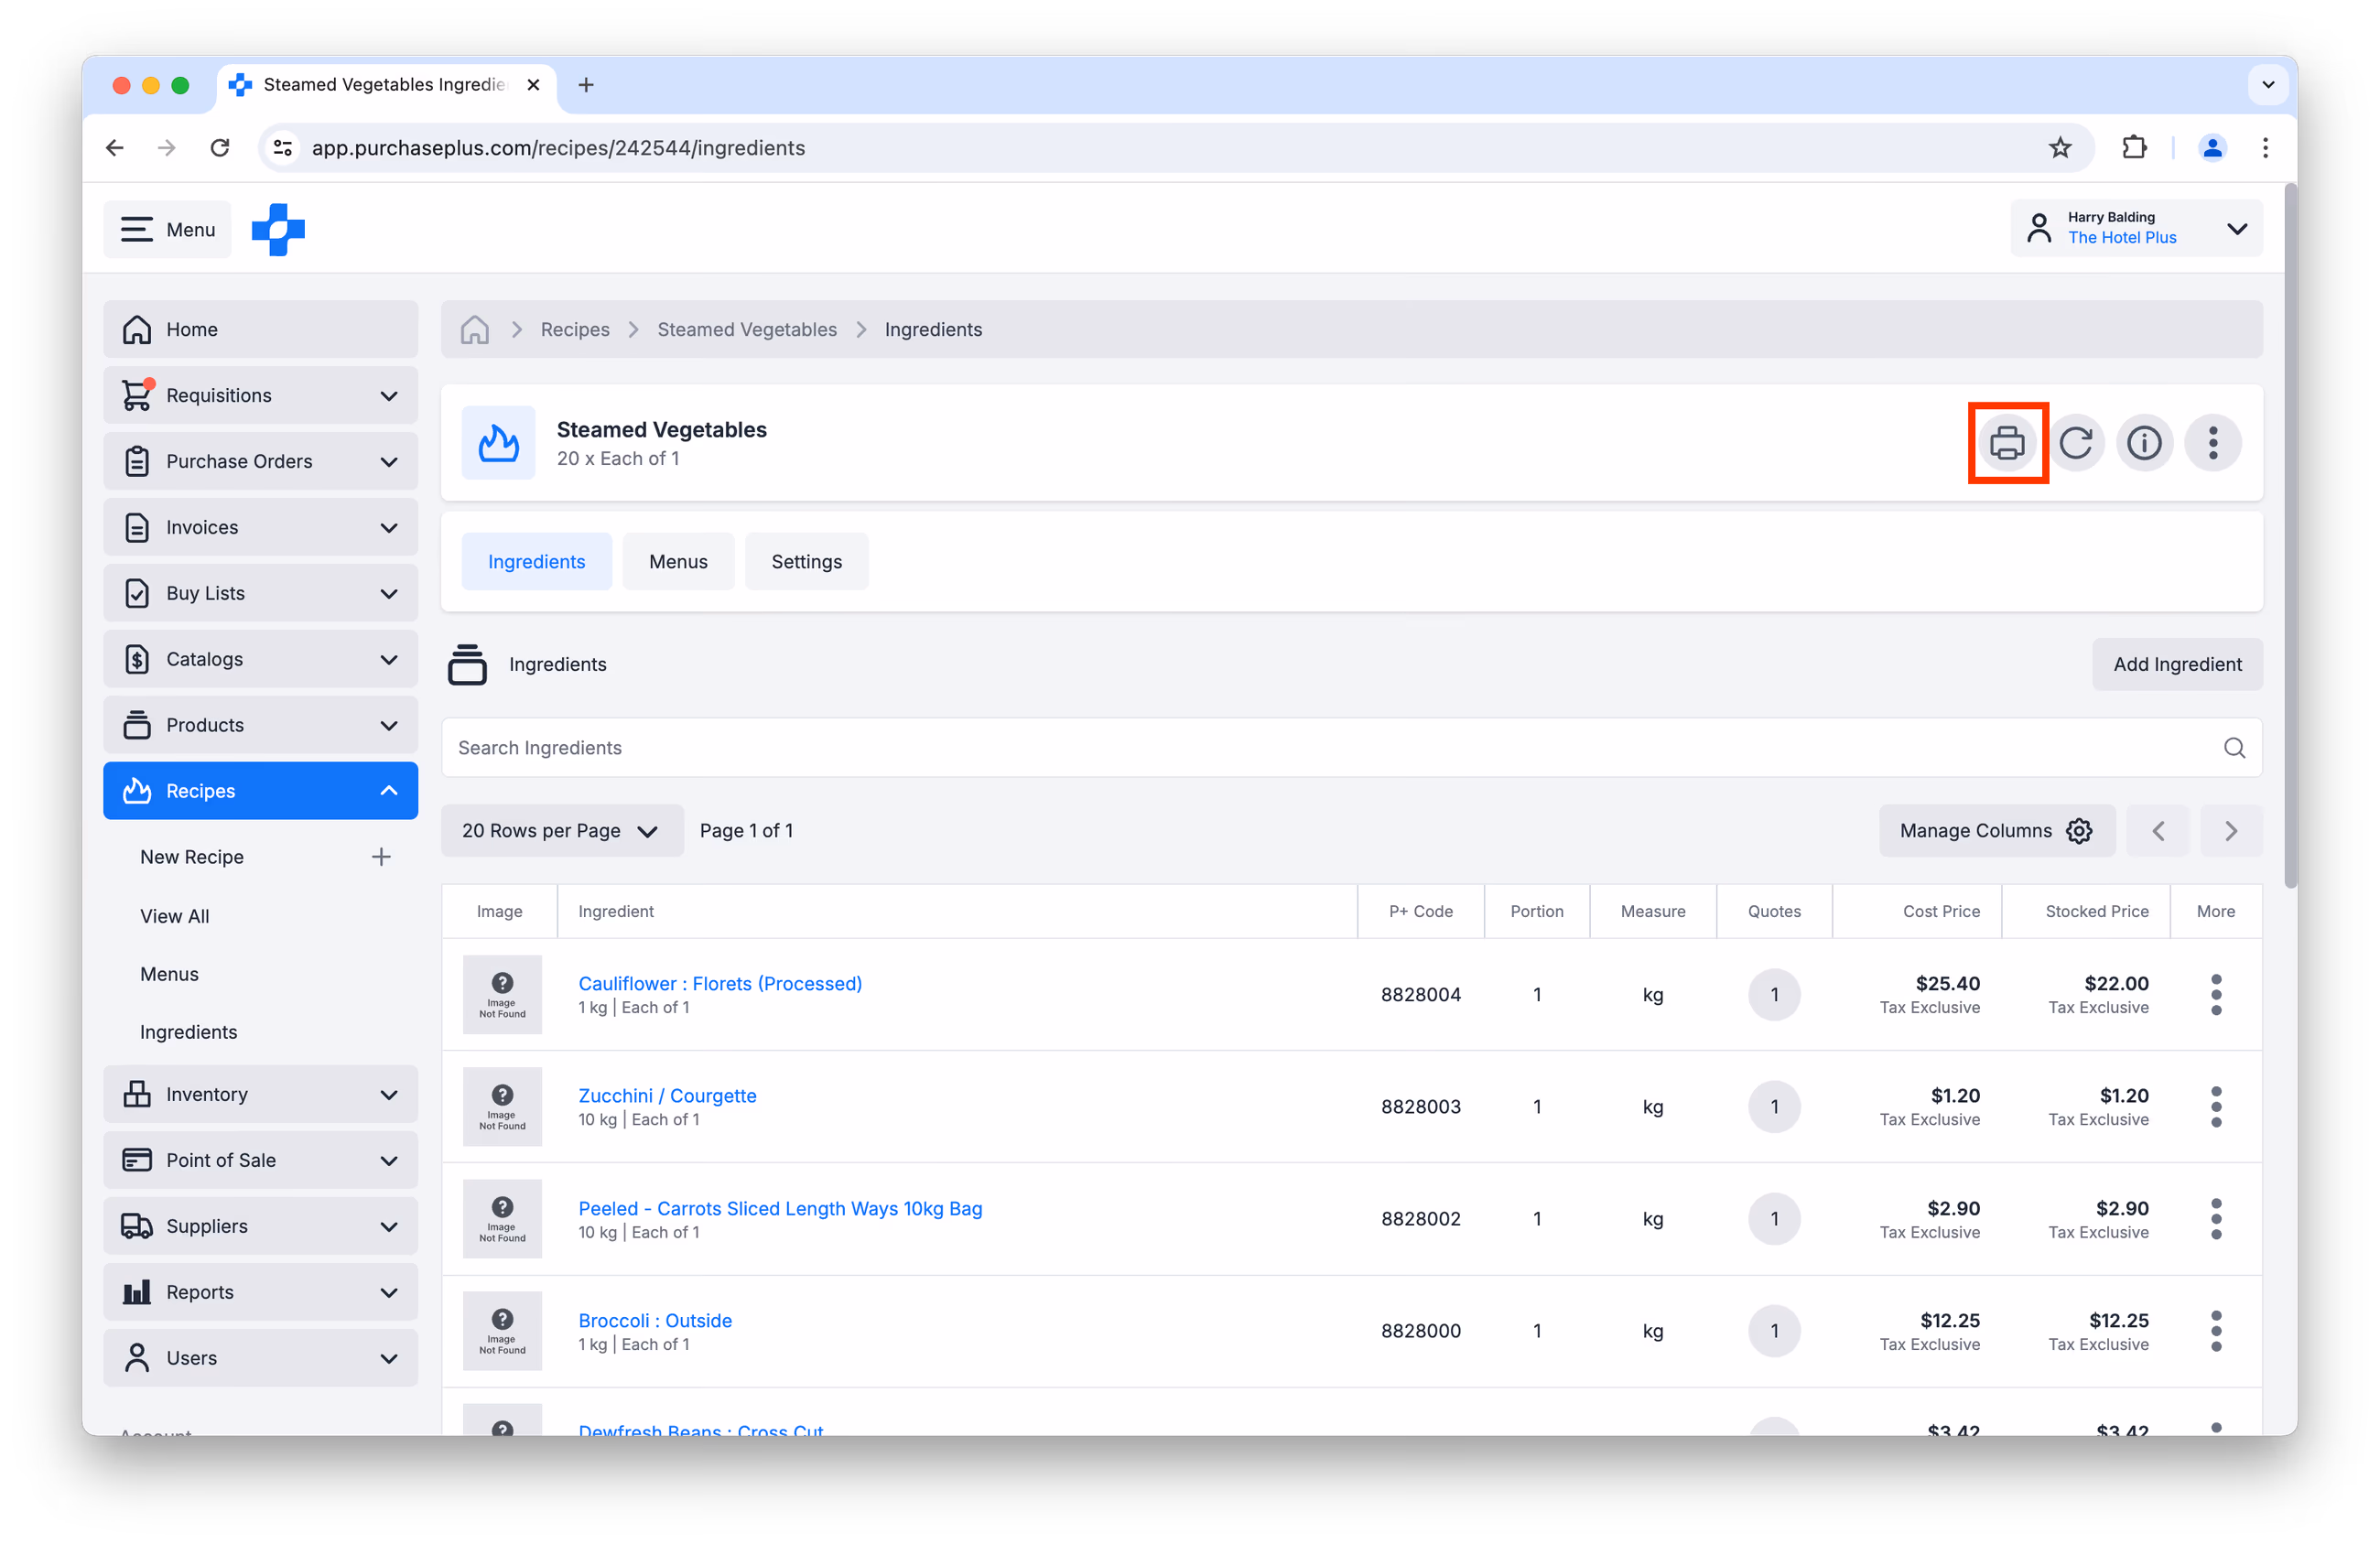Open Cauliflower : Florets (Processed) link
The width and height of the screenshot is (2380, 1544).
pyautogui.click(x=720, y=984)
